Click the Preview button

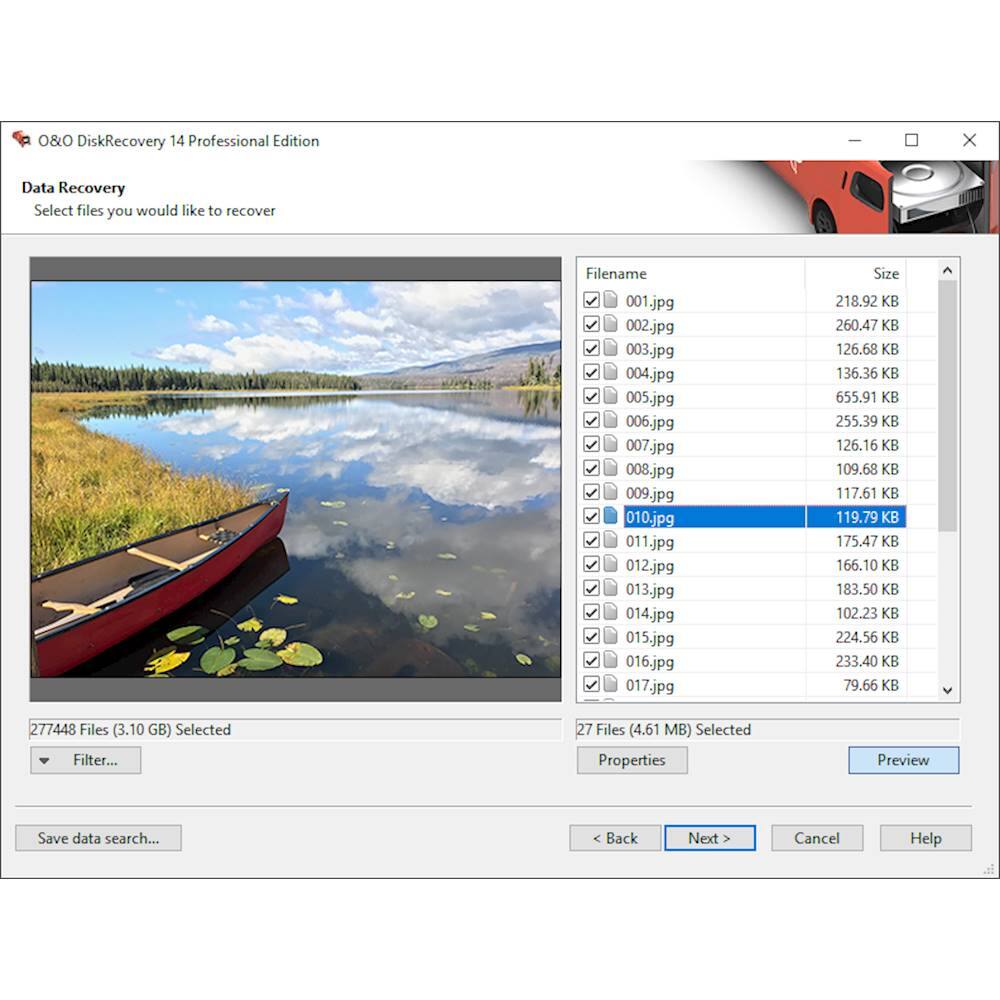pyautogui.click(x=903, y=760)
